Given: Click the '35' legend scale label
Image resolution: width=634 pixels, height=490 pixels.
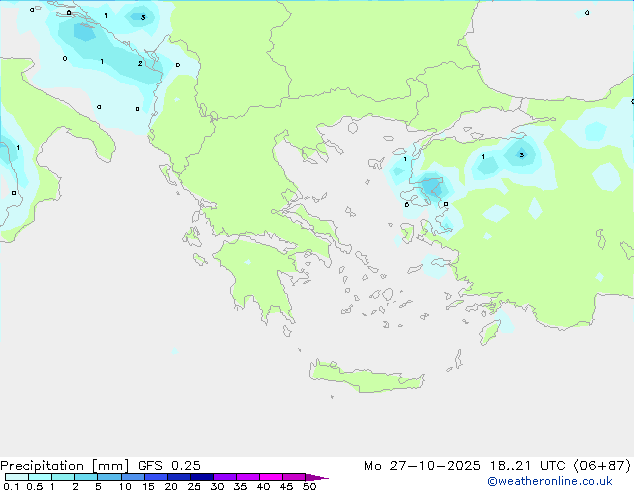Looking at the screenshot, I should (x=240, y=486).
